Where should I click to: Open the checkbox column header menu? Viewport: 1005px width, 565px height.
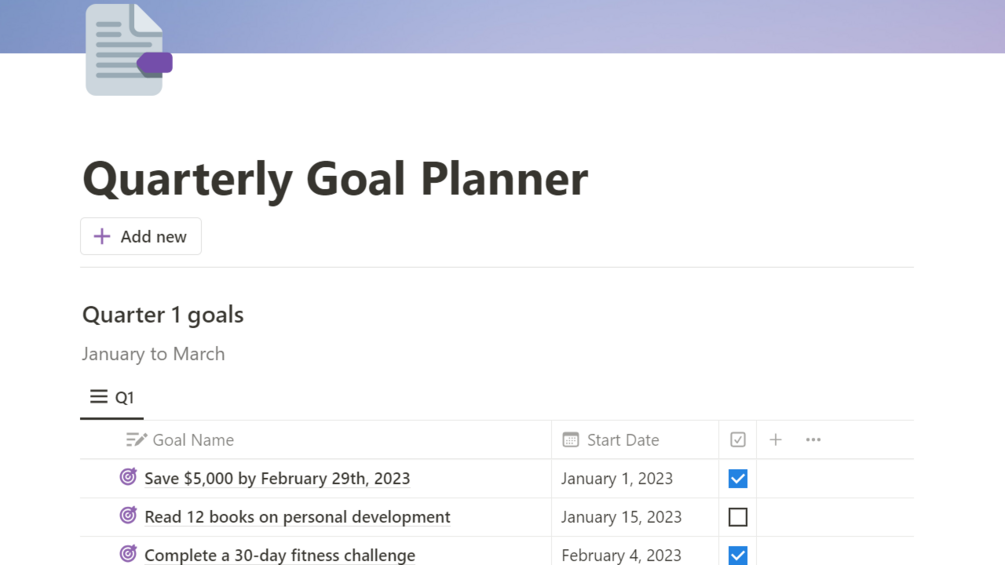point(738,440)
